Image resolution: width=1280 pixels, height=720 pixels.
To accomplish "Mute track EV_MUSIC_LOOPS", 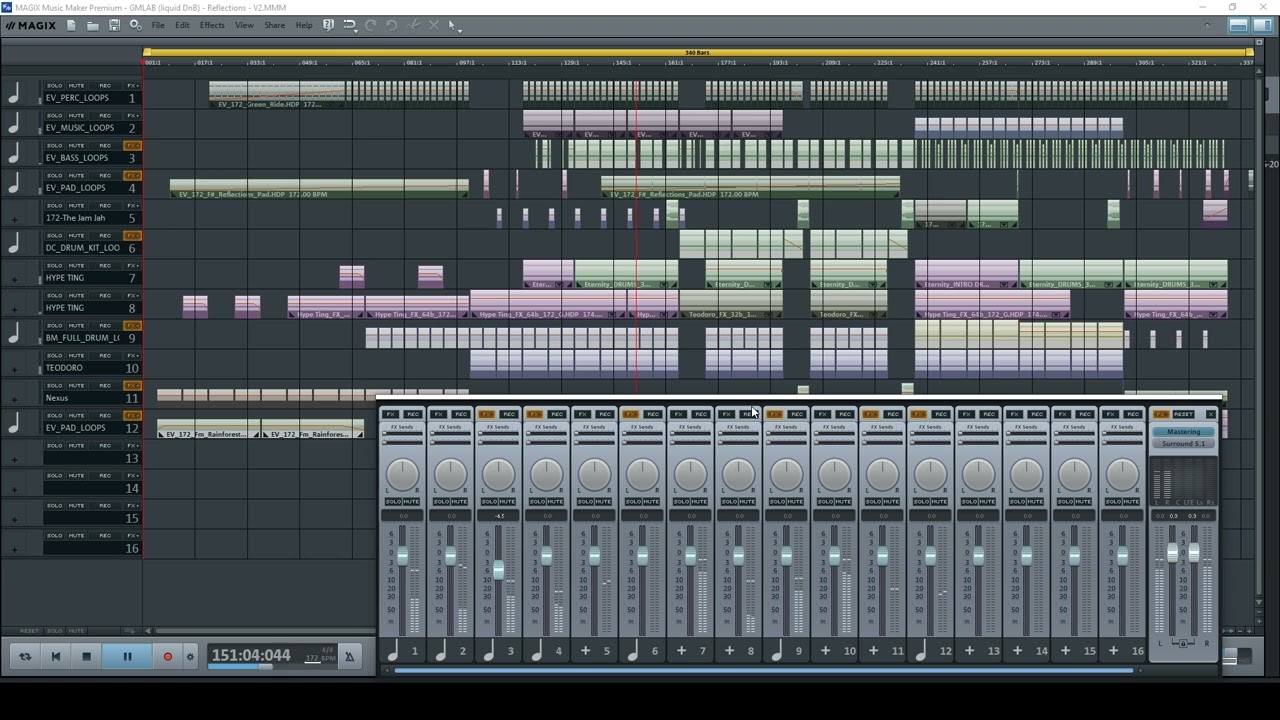I will [77, 116].
